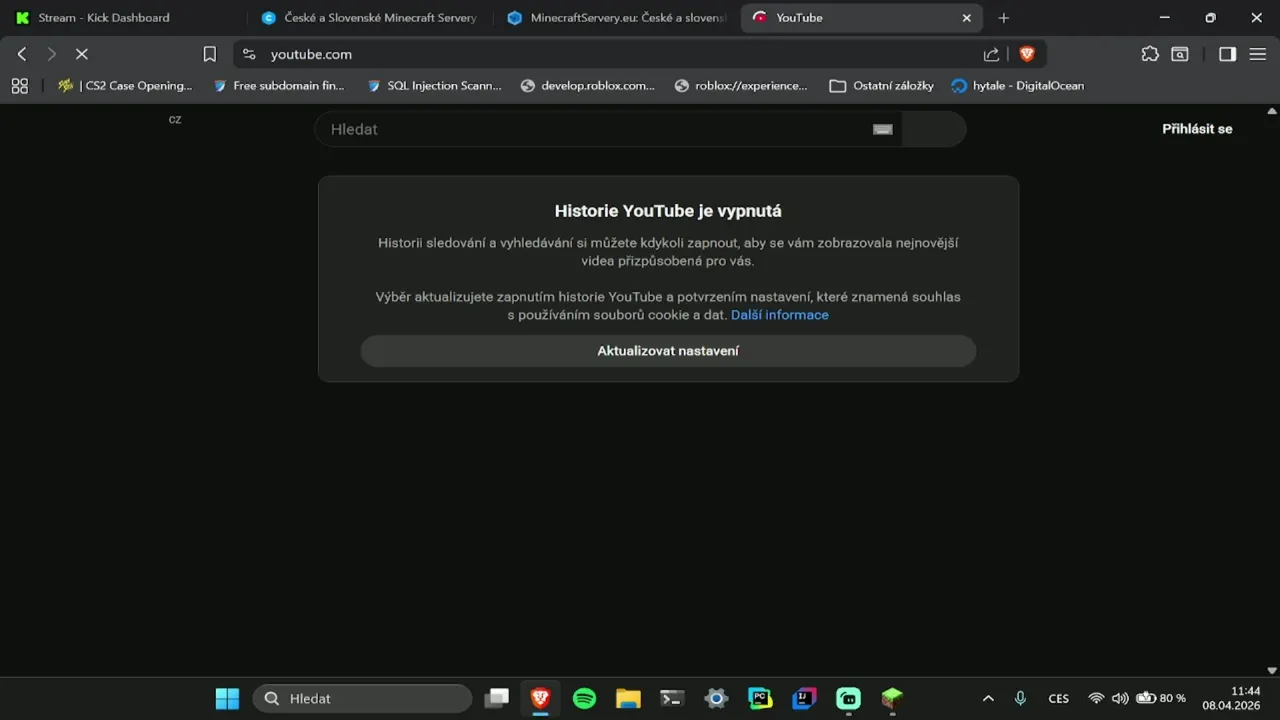
Task: Open PyCharm from the taskbar
Action: coord(760,698)
